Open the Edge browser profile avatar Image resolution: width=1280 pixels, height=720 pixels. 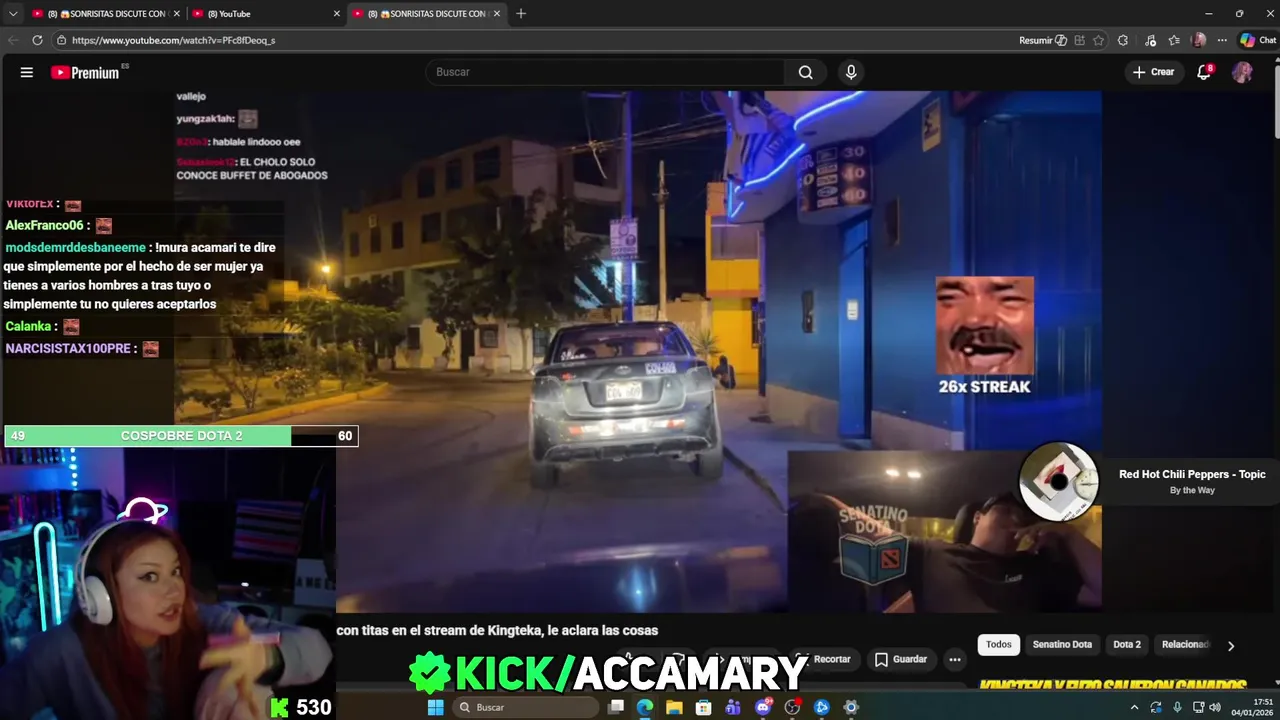tap(1199, 40)
